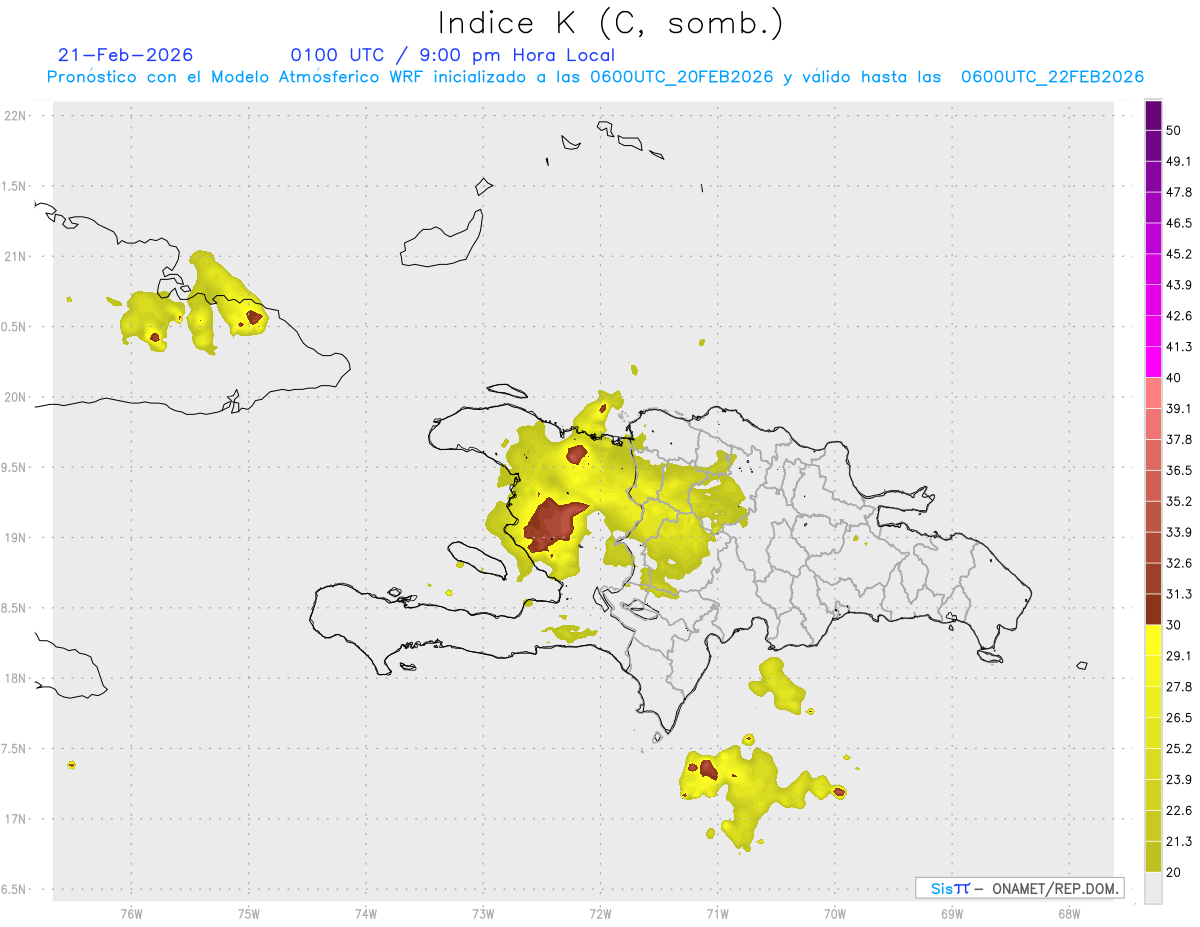Click the "70W" longitude label
Image resolution: width=1200 pixels, height=927 pixels.
click(x=835, y=914)
